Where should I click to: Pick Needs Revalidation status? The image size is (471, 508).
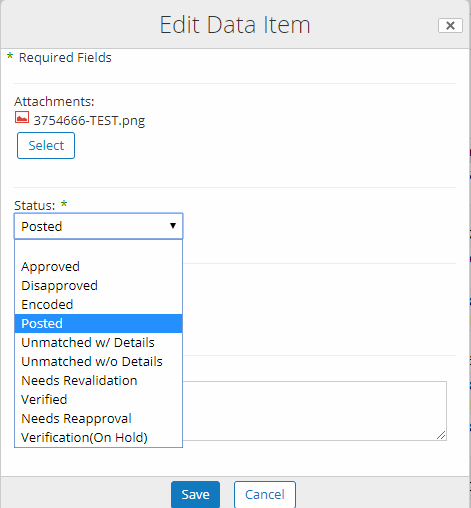coord(99,381)
